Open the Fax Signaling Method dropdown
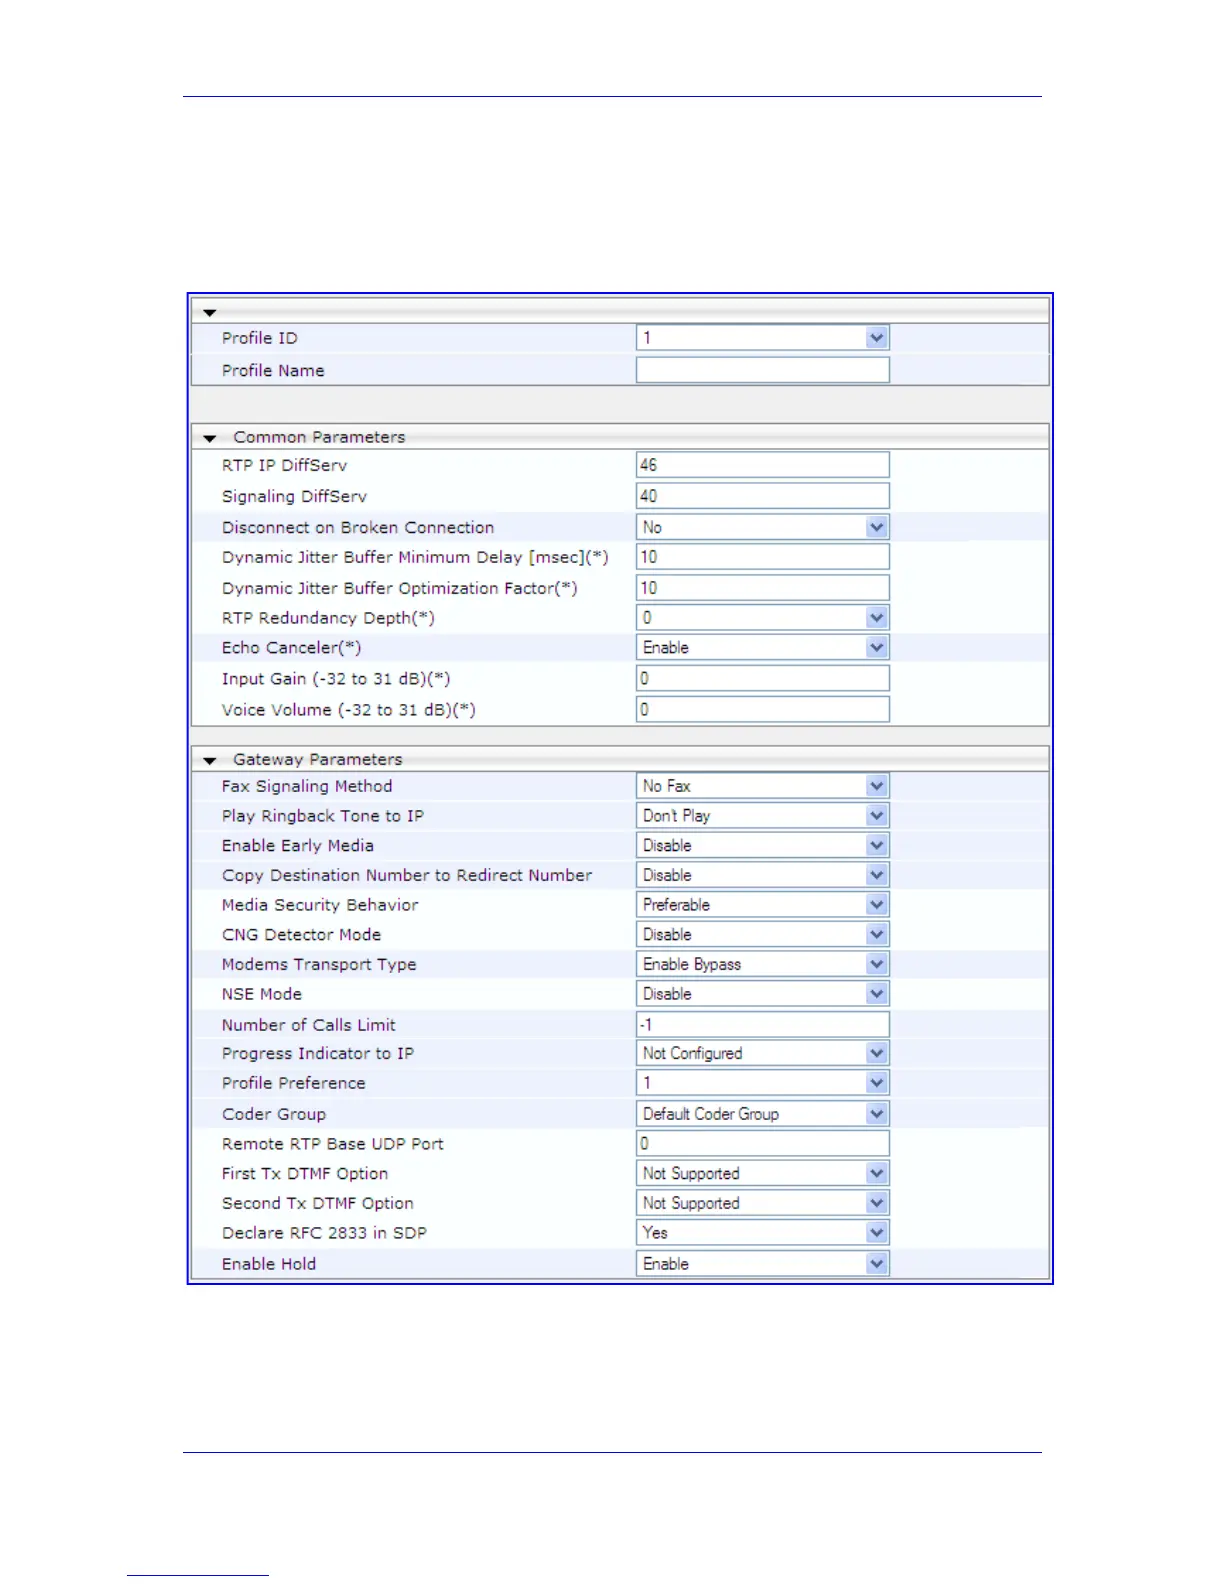The image size is (1224, 1584). 762,786
